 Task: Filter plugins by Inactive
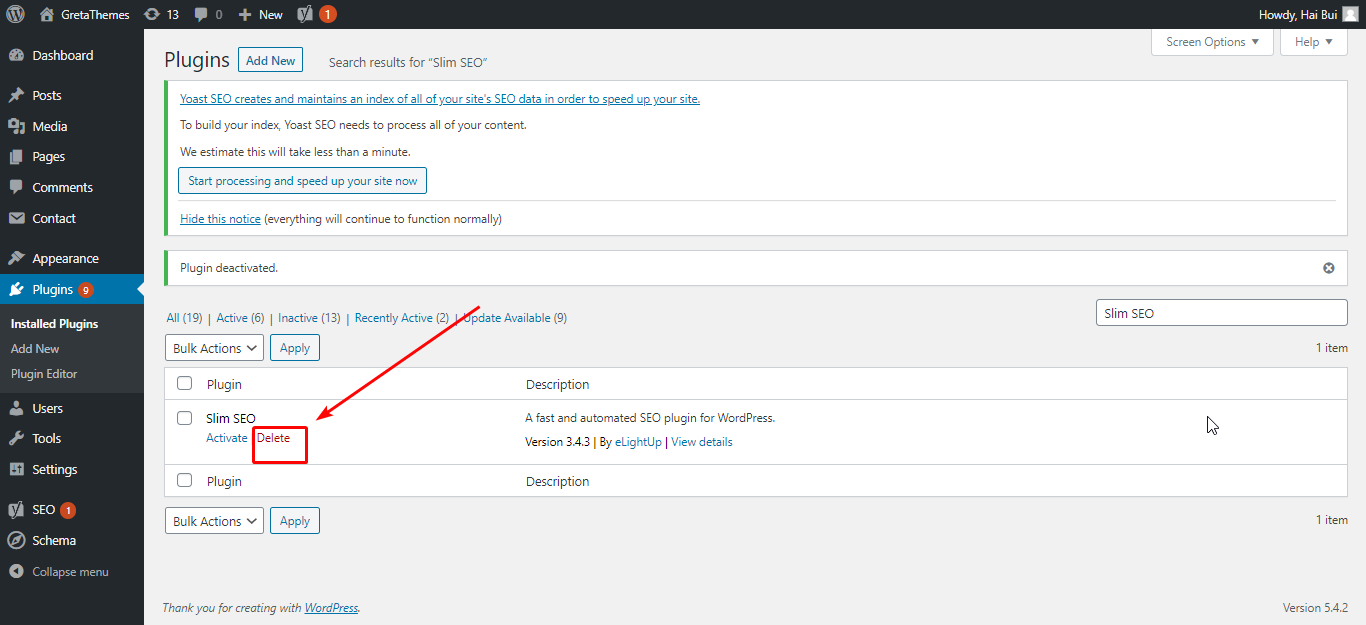tap(297, 317)
